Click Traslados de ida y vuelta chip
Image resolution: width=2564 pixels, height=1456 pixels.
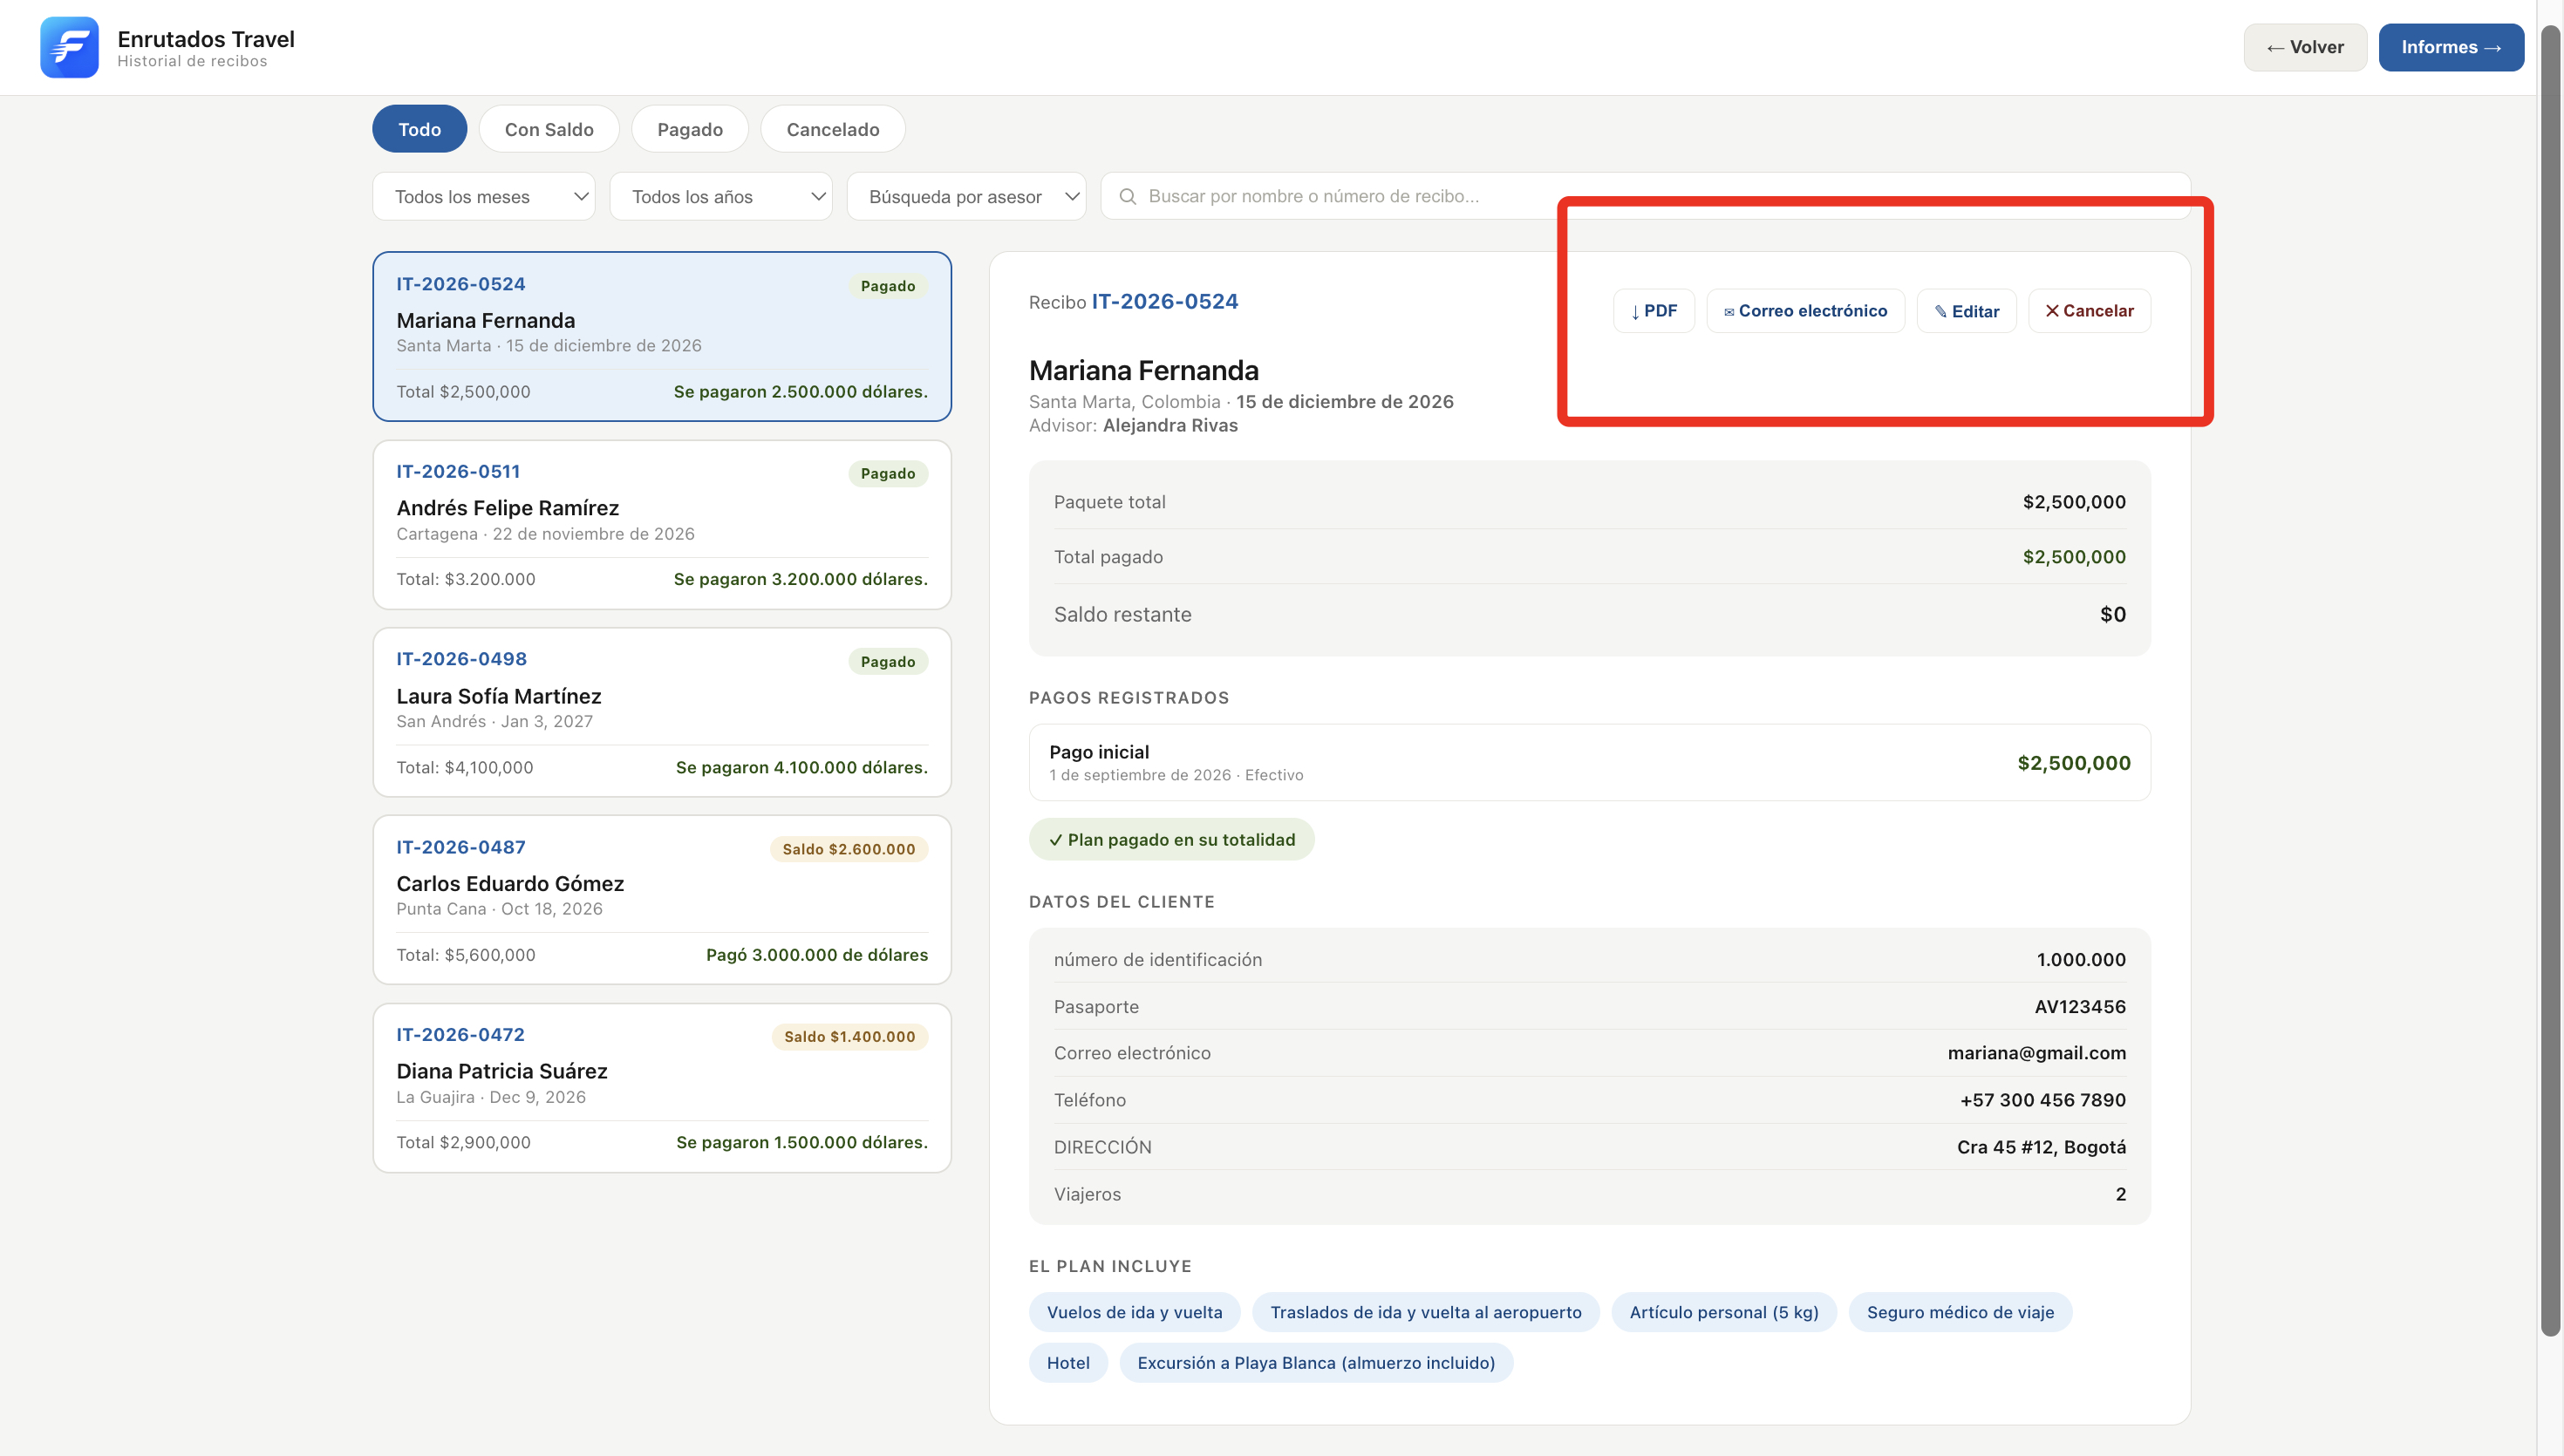pos(1426,1312)
